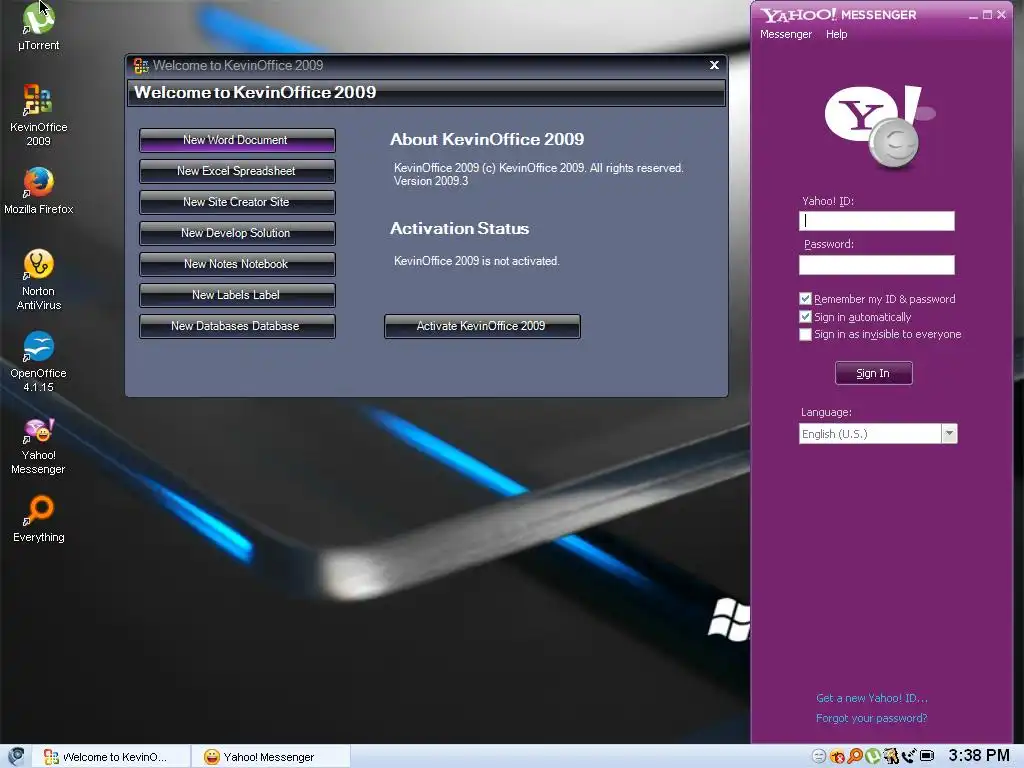Viewport: 1024px width, 768px height.
Task: Close the Welcome to KevinOffice 2009 dialog
Action: pos(714,65)
